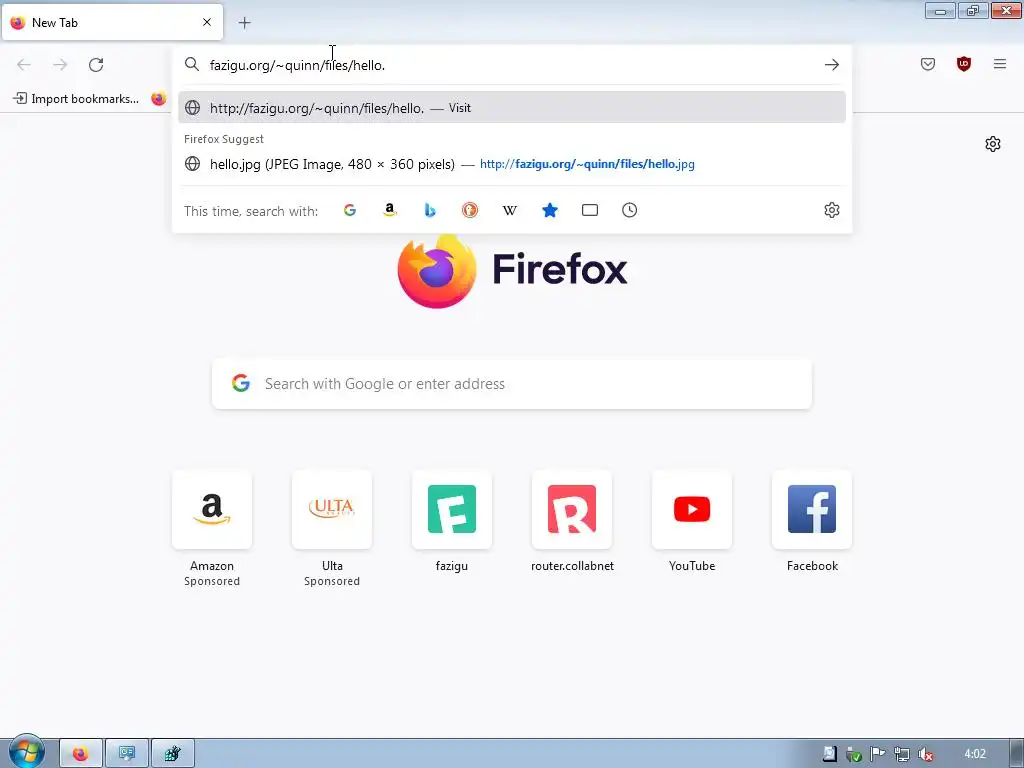Close the New Tab tab
This screenshot has height=768, width=1024.
[x=207, y=22]
